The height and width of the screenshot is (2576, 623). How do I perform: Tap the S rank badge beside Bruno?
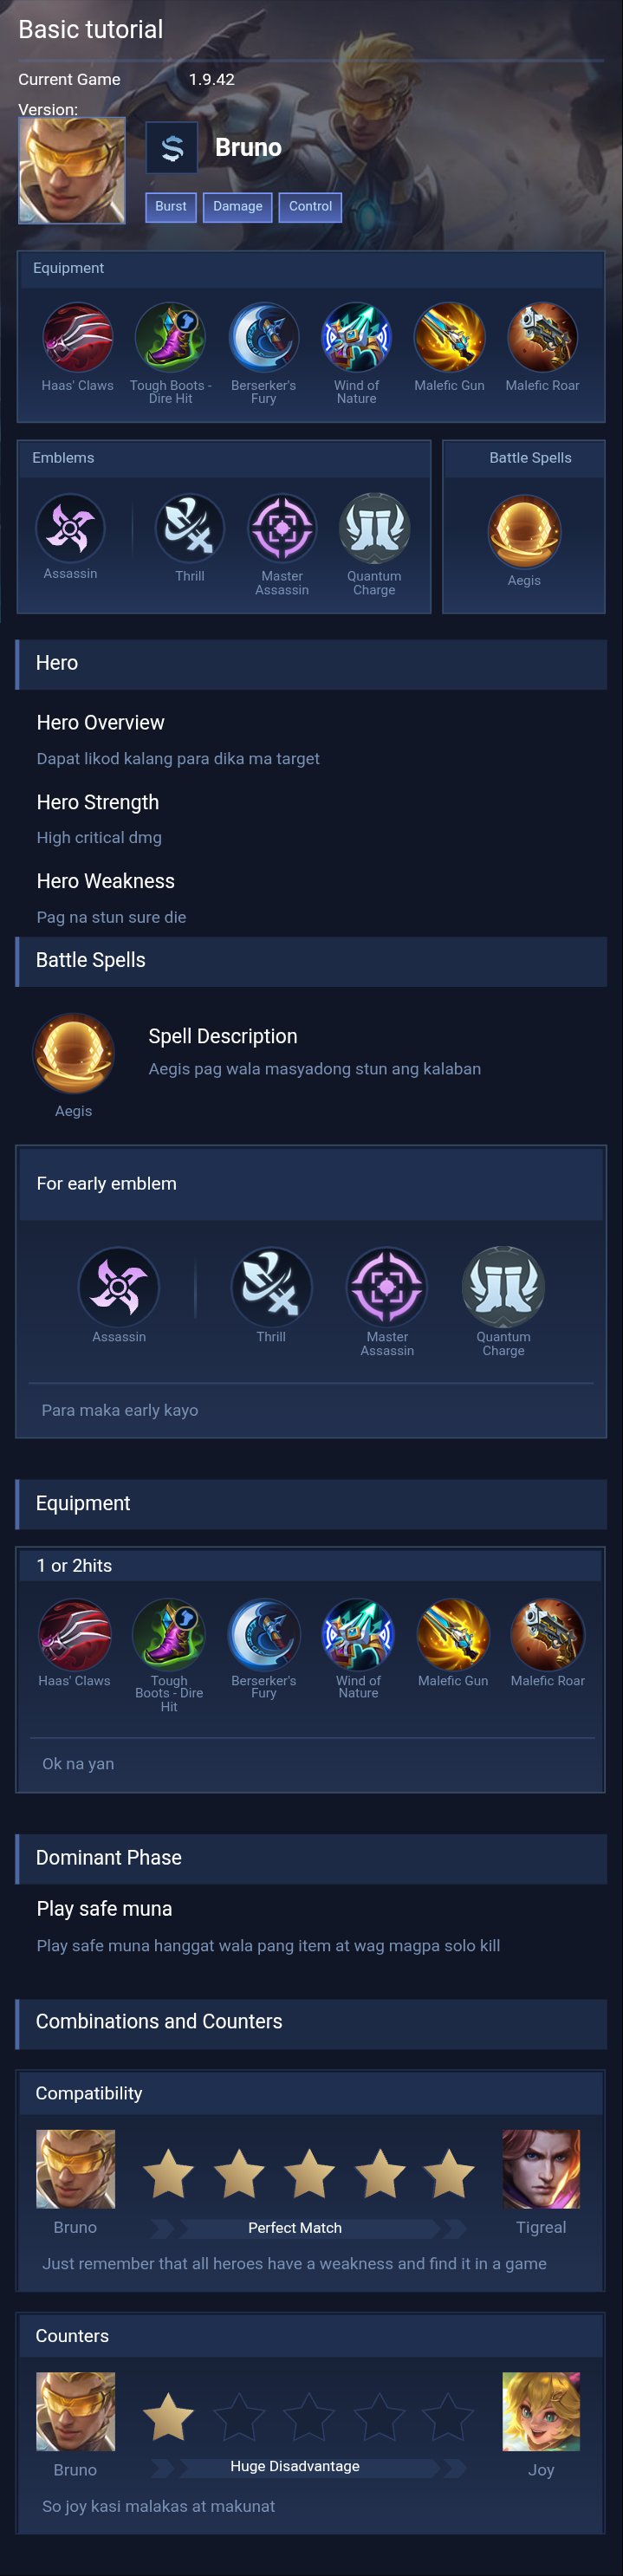point(171,149)
